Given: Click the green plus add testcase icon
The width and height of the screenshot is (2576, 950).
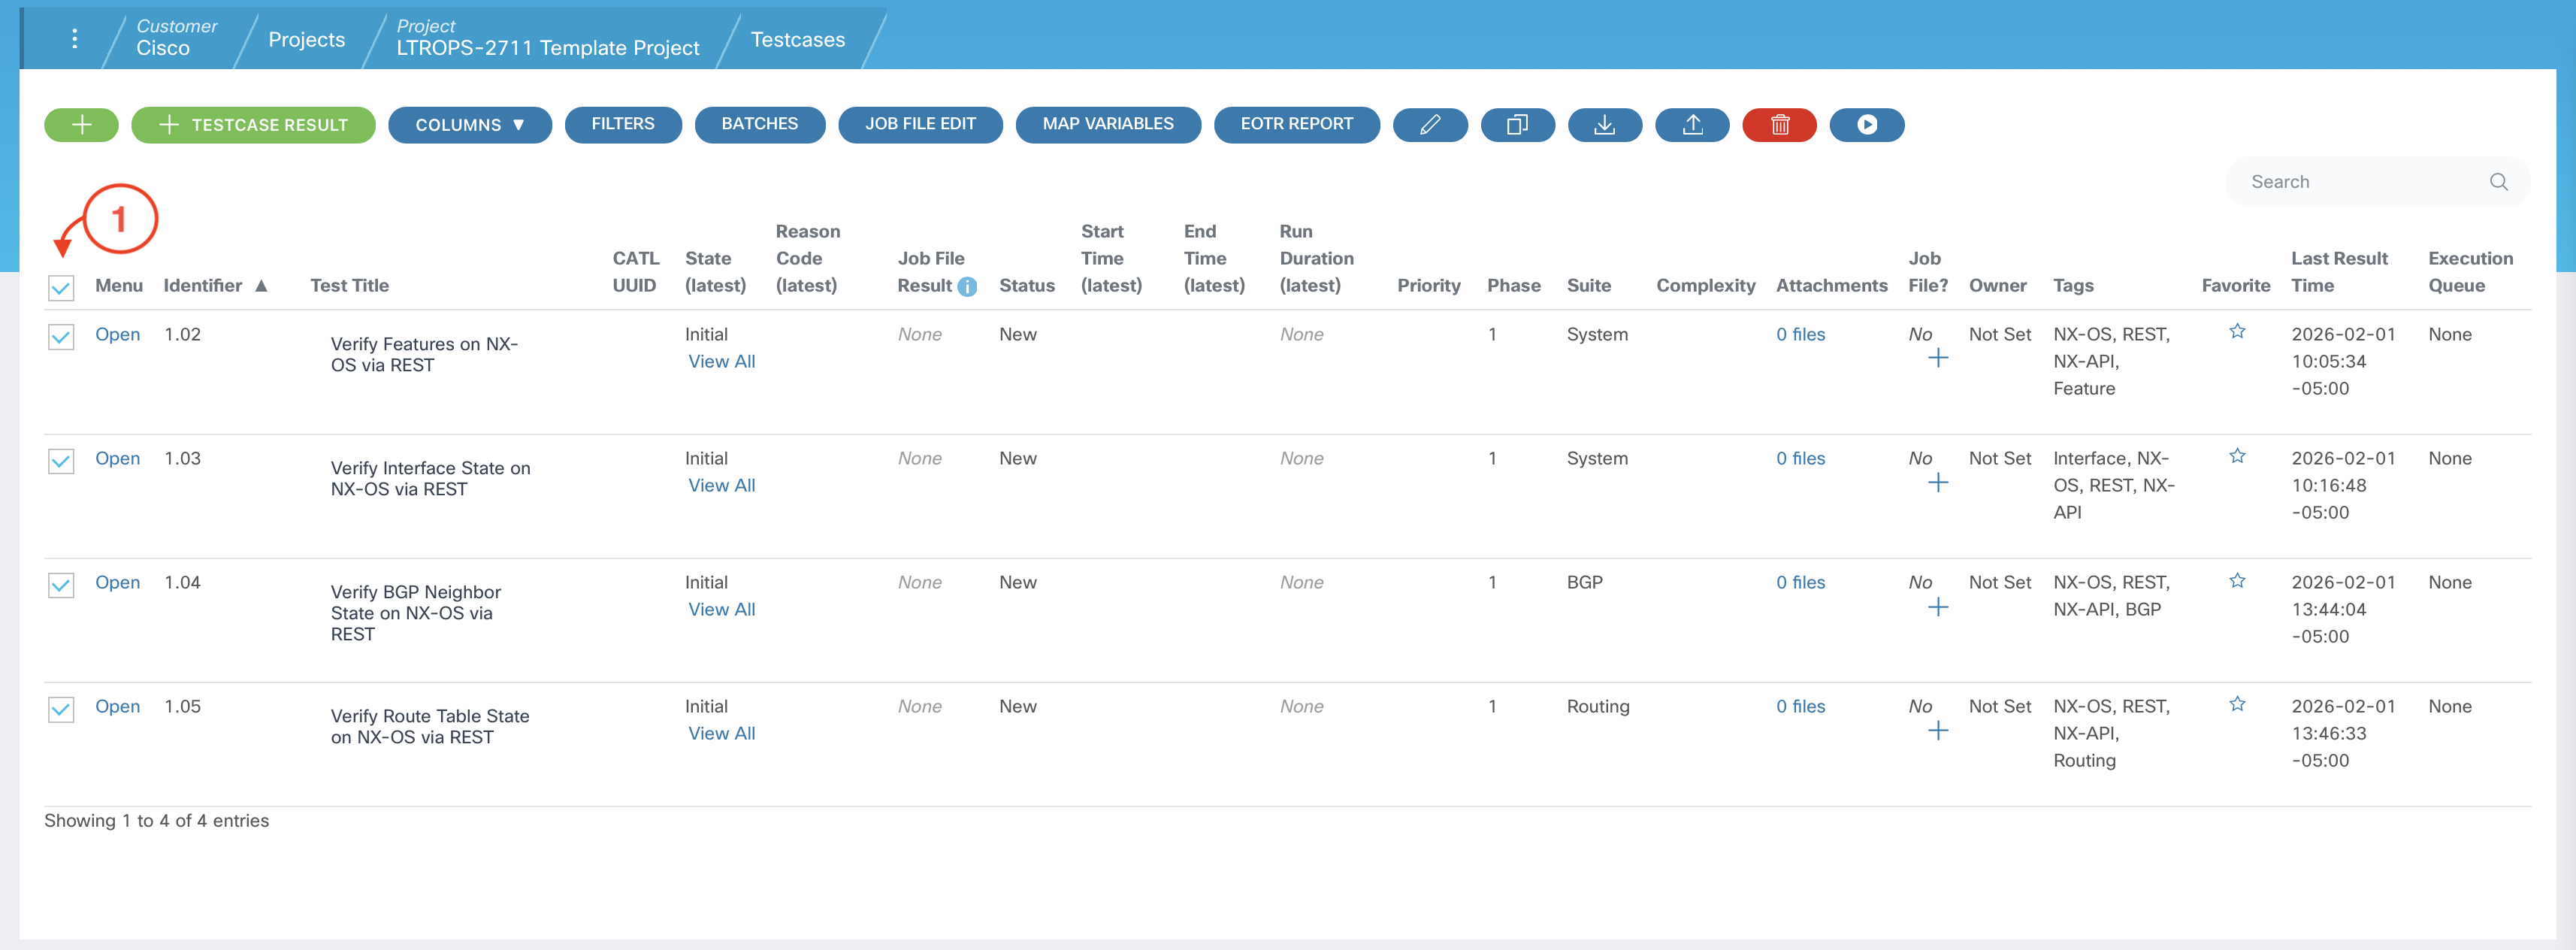Looking at the screenshot, I should (x=81, y=125).
